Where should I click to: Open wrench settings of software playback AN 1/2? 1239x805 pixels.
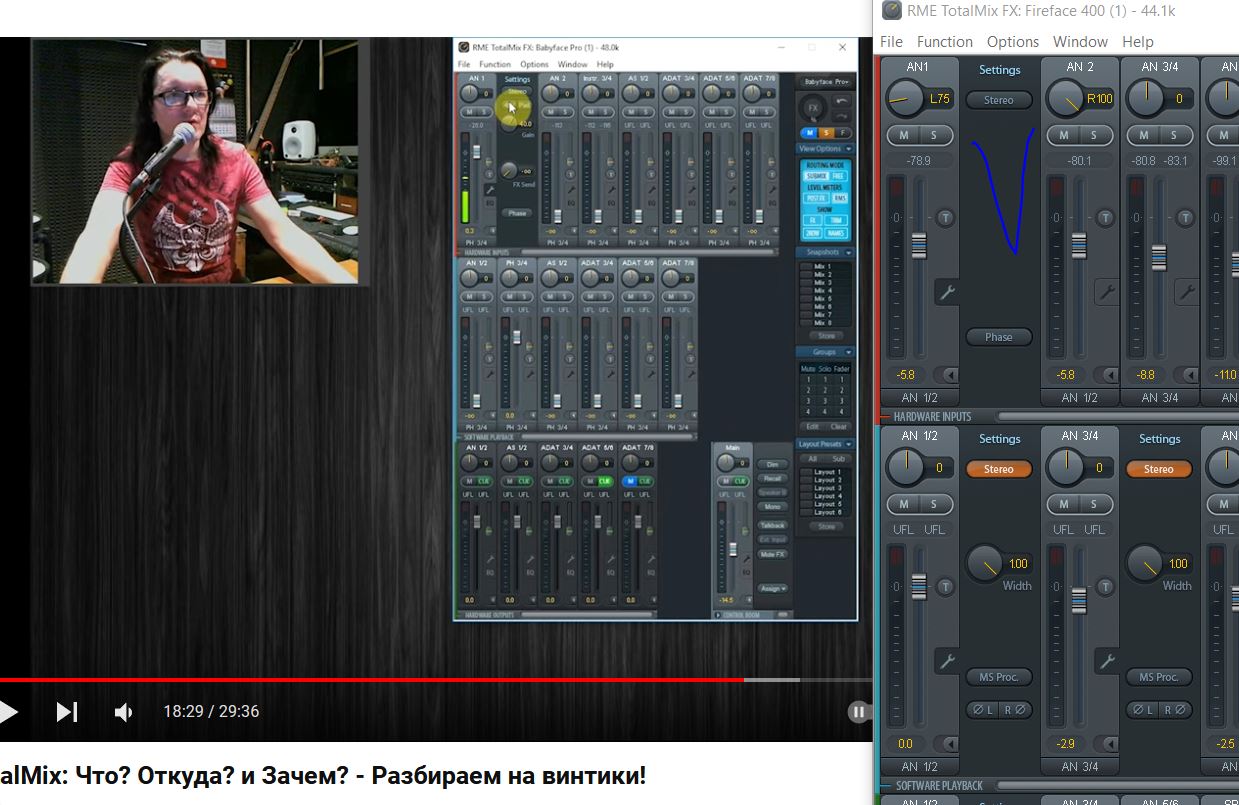point(946,661)
